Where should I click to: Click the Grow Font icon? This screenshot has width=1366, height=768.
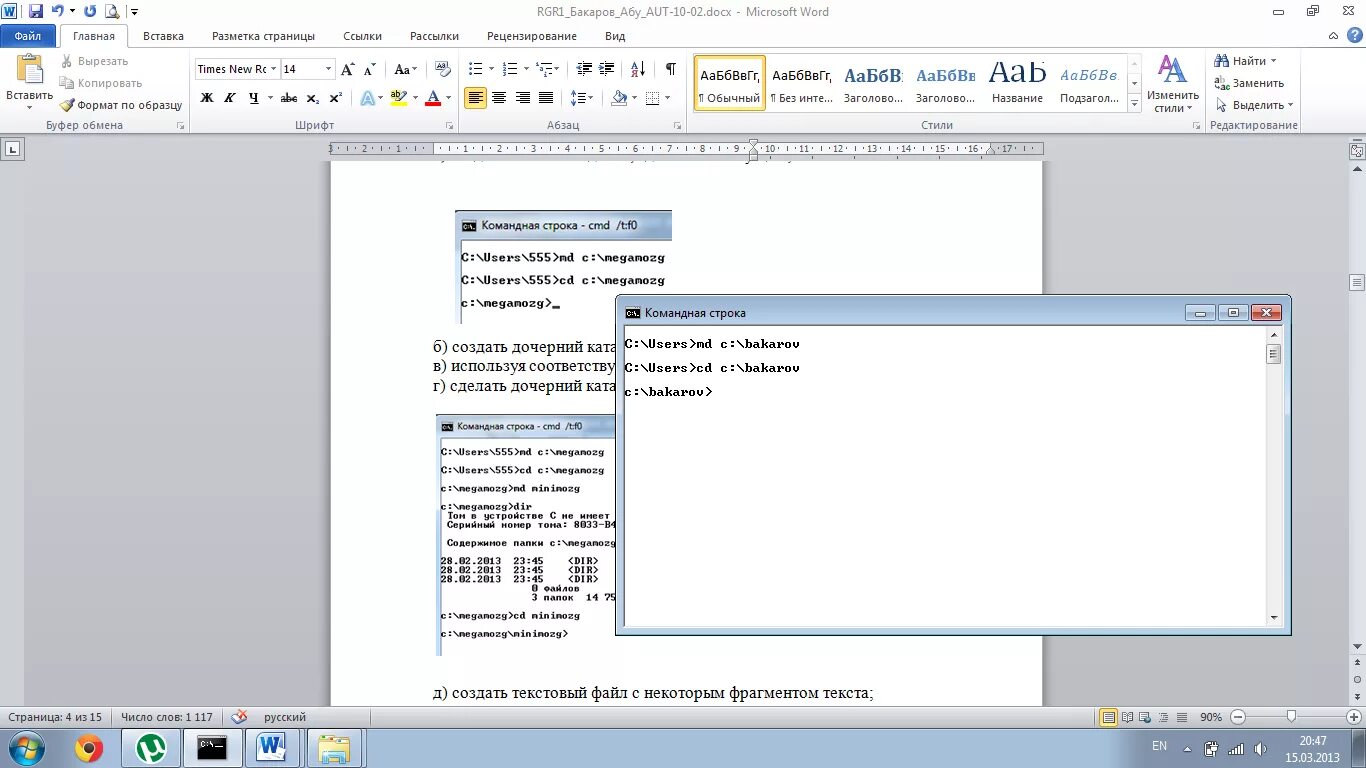[347, 69]
